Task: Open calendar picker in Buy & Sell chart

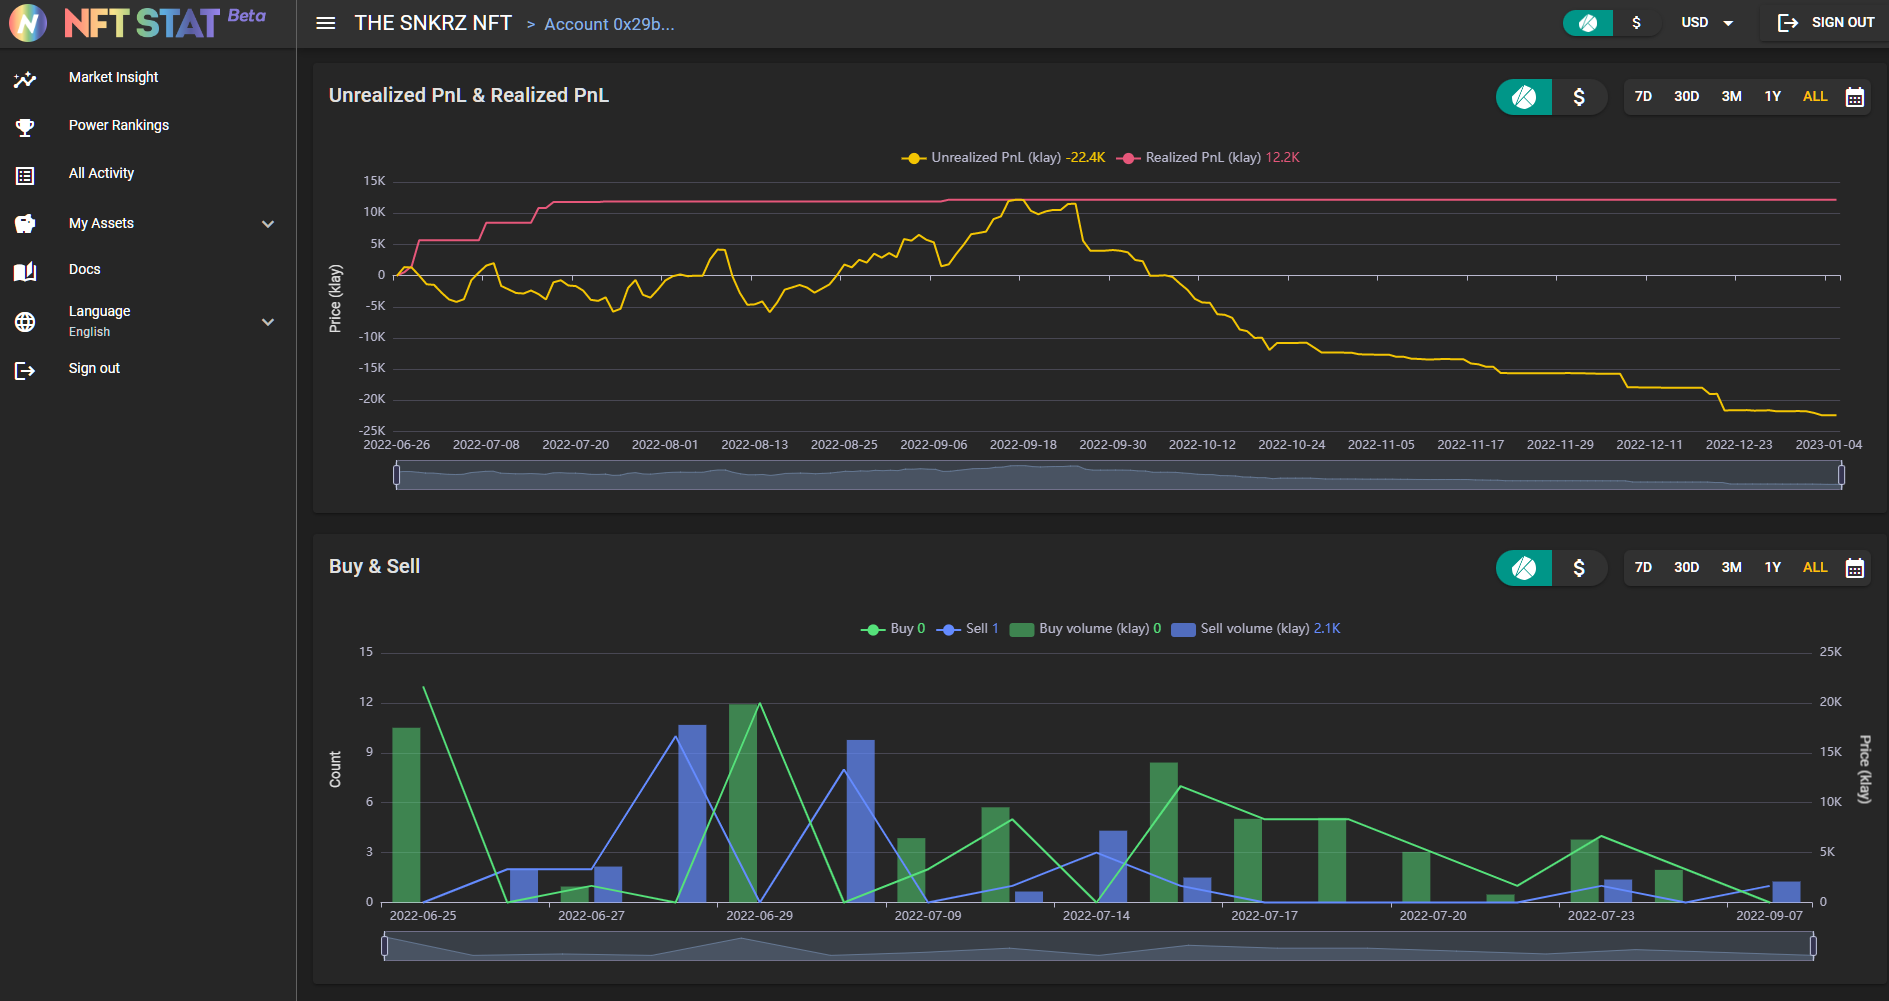Action: coord(1854,568)
